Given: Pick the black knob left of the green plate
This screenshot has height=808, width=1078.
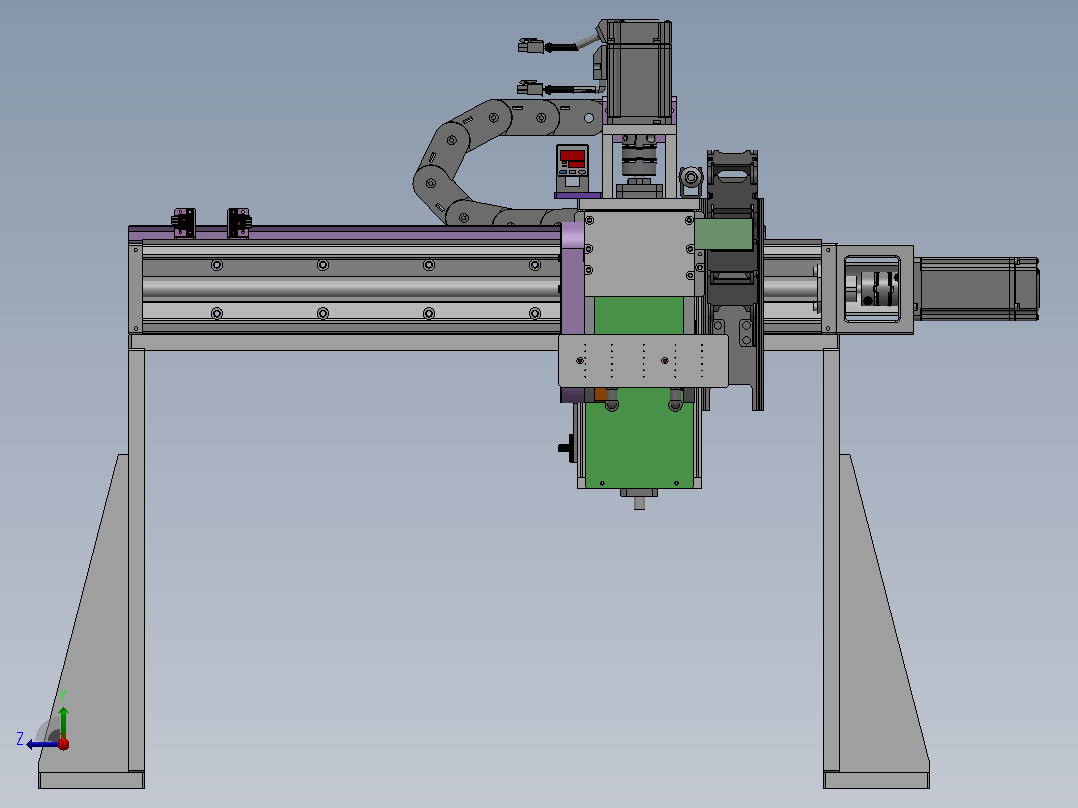Looking at the screenshot, I should 567,448.
